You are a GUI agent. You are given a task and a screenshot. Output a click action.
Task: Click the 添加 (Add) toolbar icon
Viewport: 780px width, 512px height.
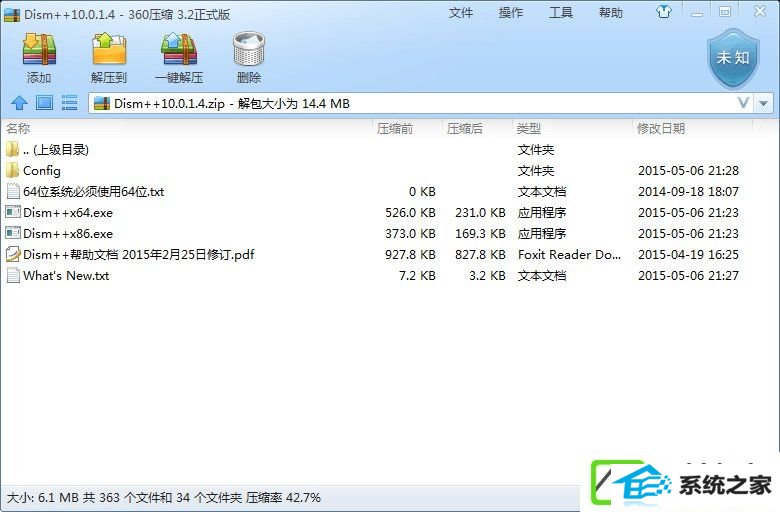[39, 50]
